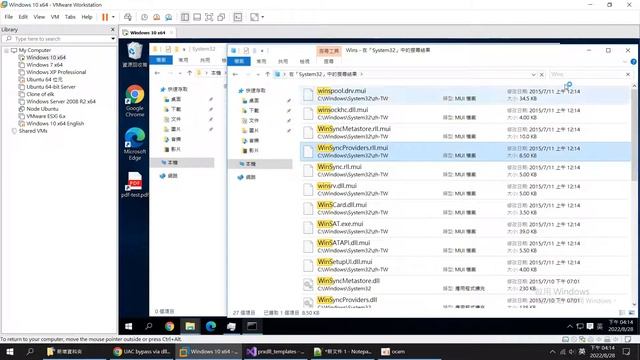Open guest Windows Start menu
Image resolution: width=640 pixels, height=360 pixels.
129,326
